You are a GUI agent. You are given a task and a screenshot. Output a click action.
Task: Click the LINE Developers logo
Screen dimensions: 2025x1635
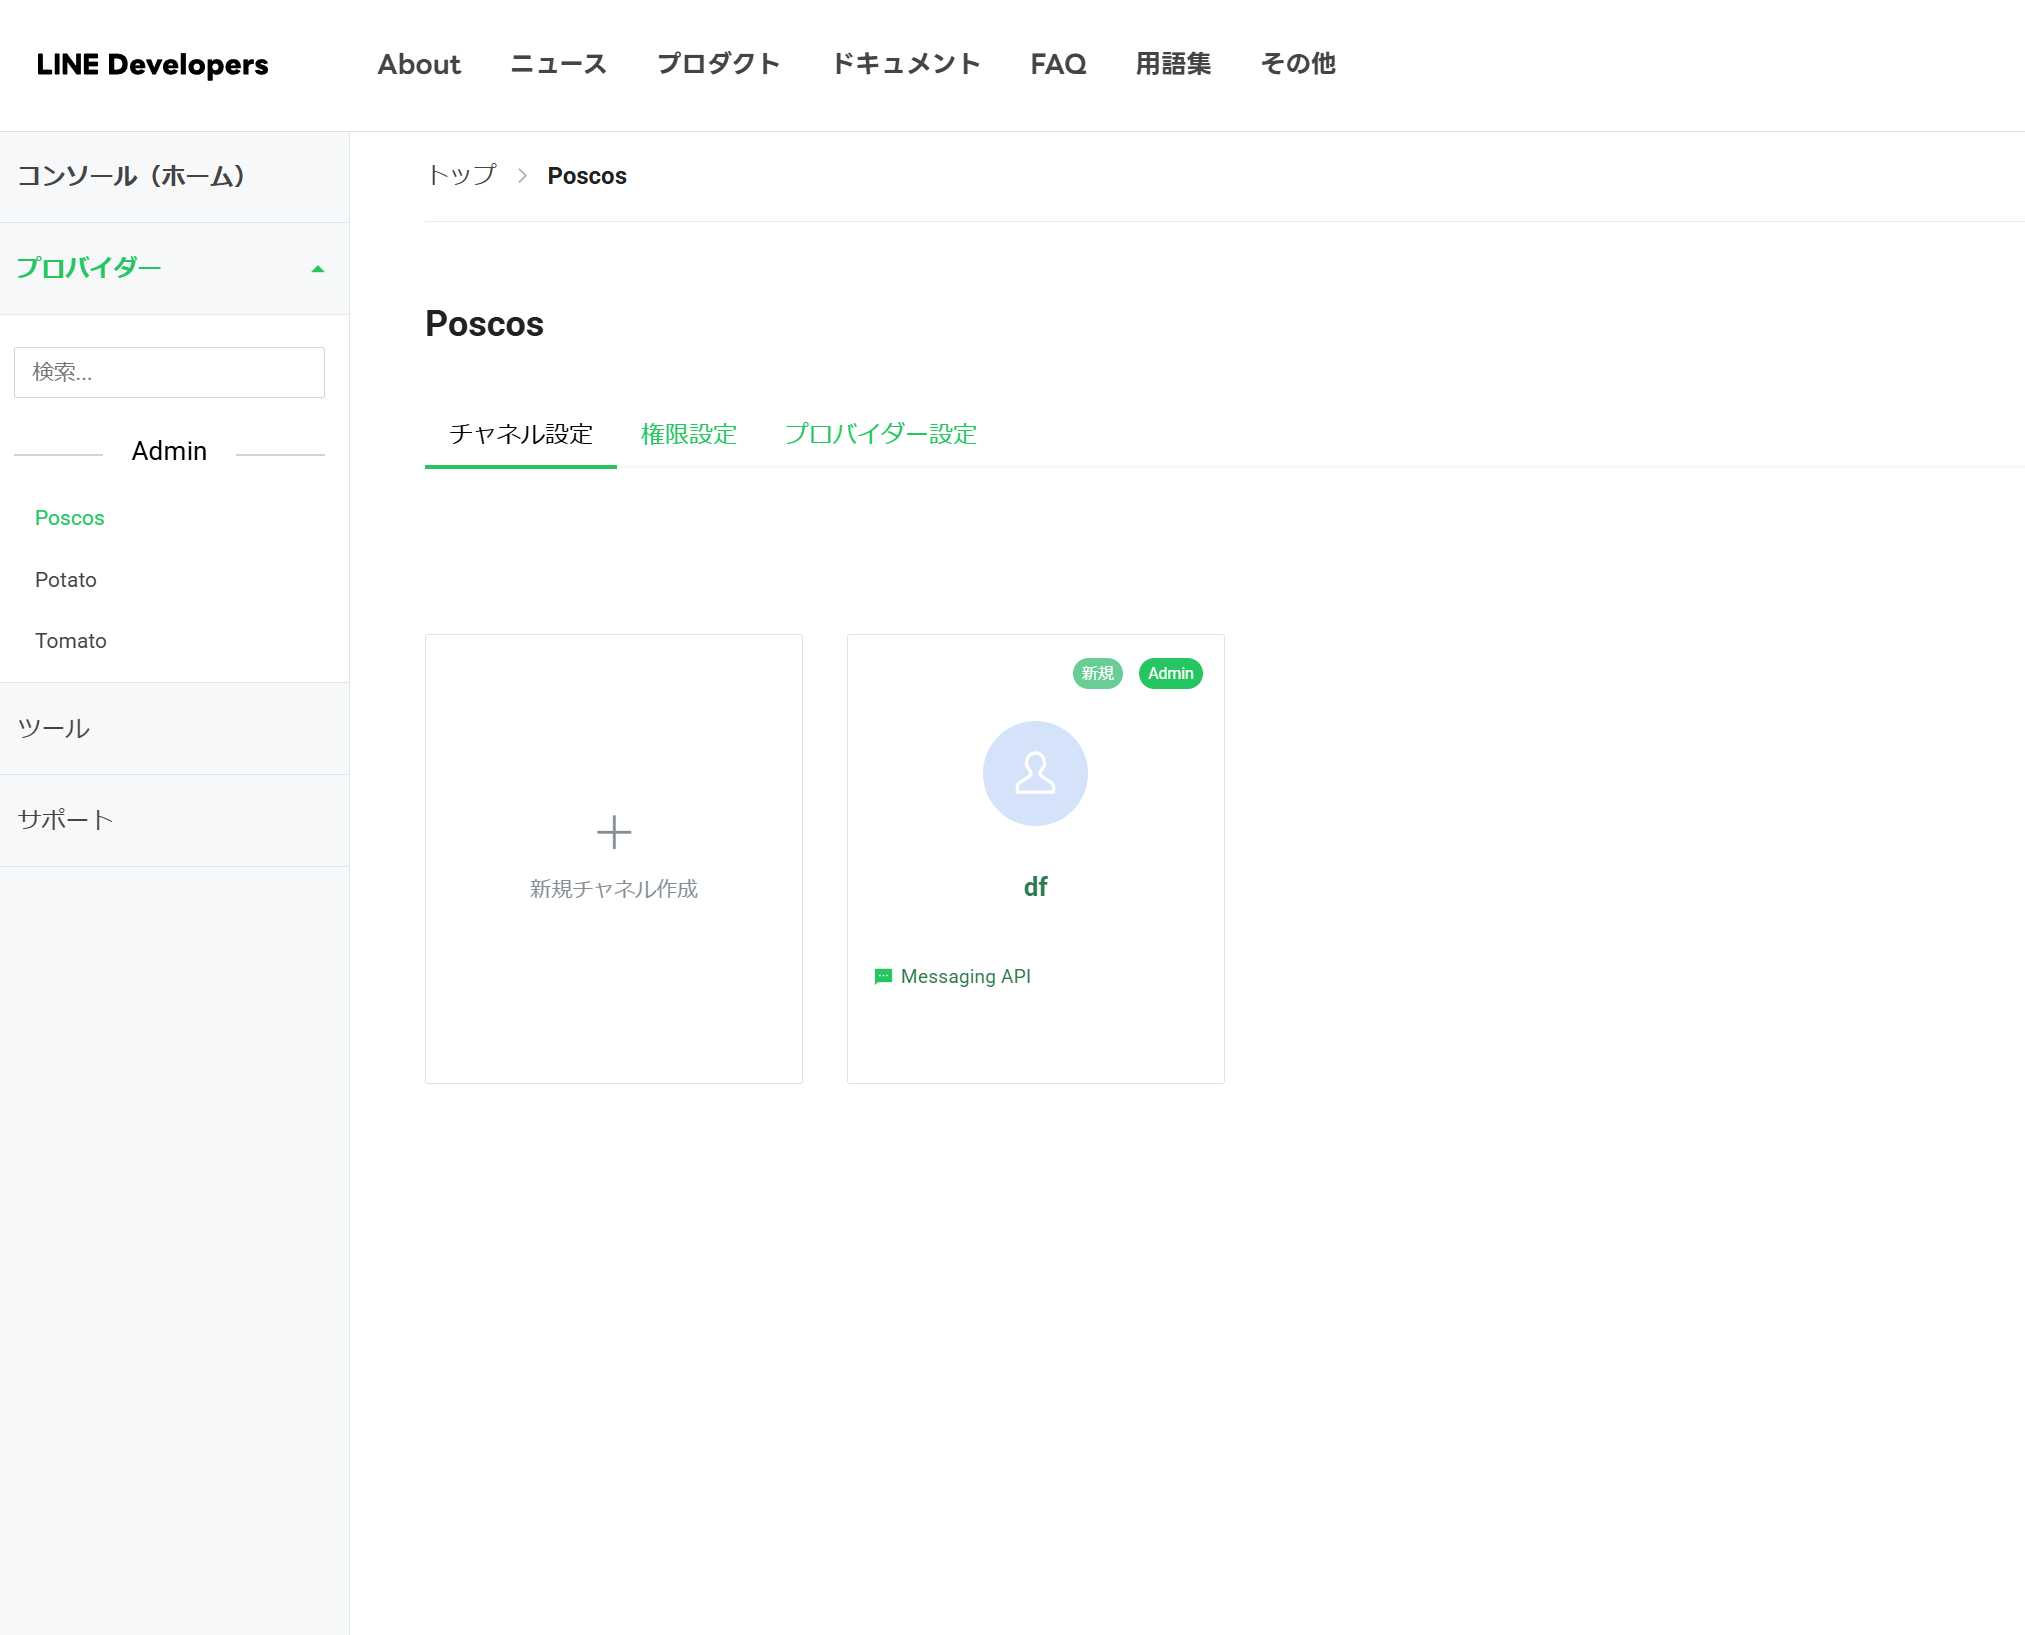152,65
